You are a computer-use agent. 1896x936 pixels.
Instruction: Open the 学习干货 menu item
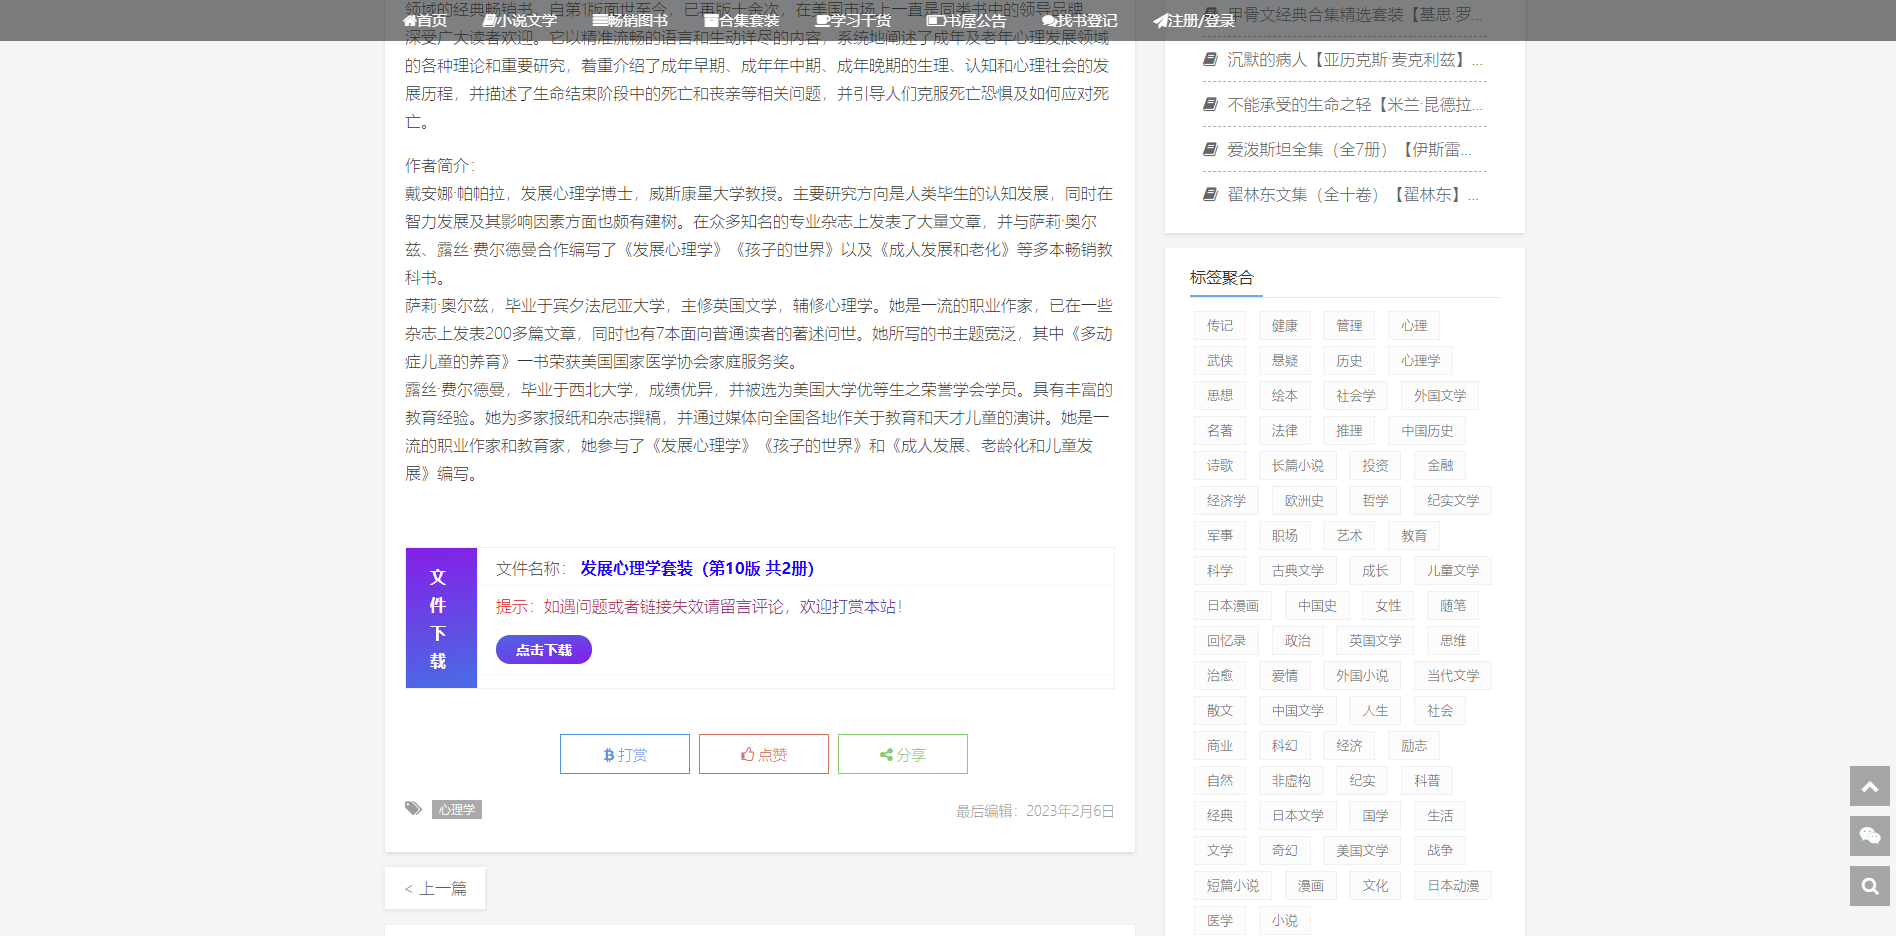pos(853,20)
